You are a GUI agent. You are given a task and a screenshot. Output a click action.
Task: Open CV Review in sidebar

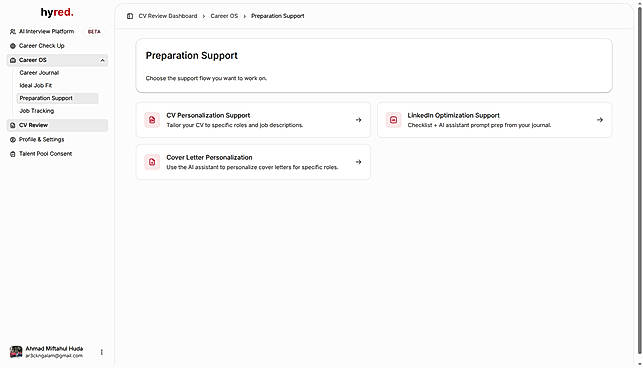tap(57, 125)
